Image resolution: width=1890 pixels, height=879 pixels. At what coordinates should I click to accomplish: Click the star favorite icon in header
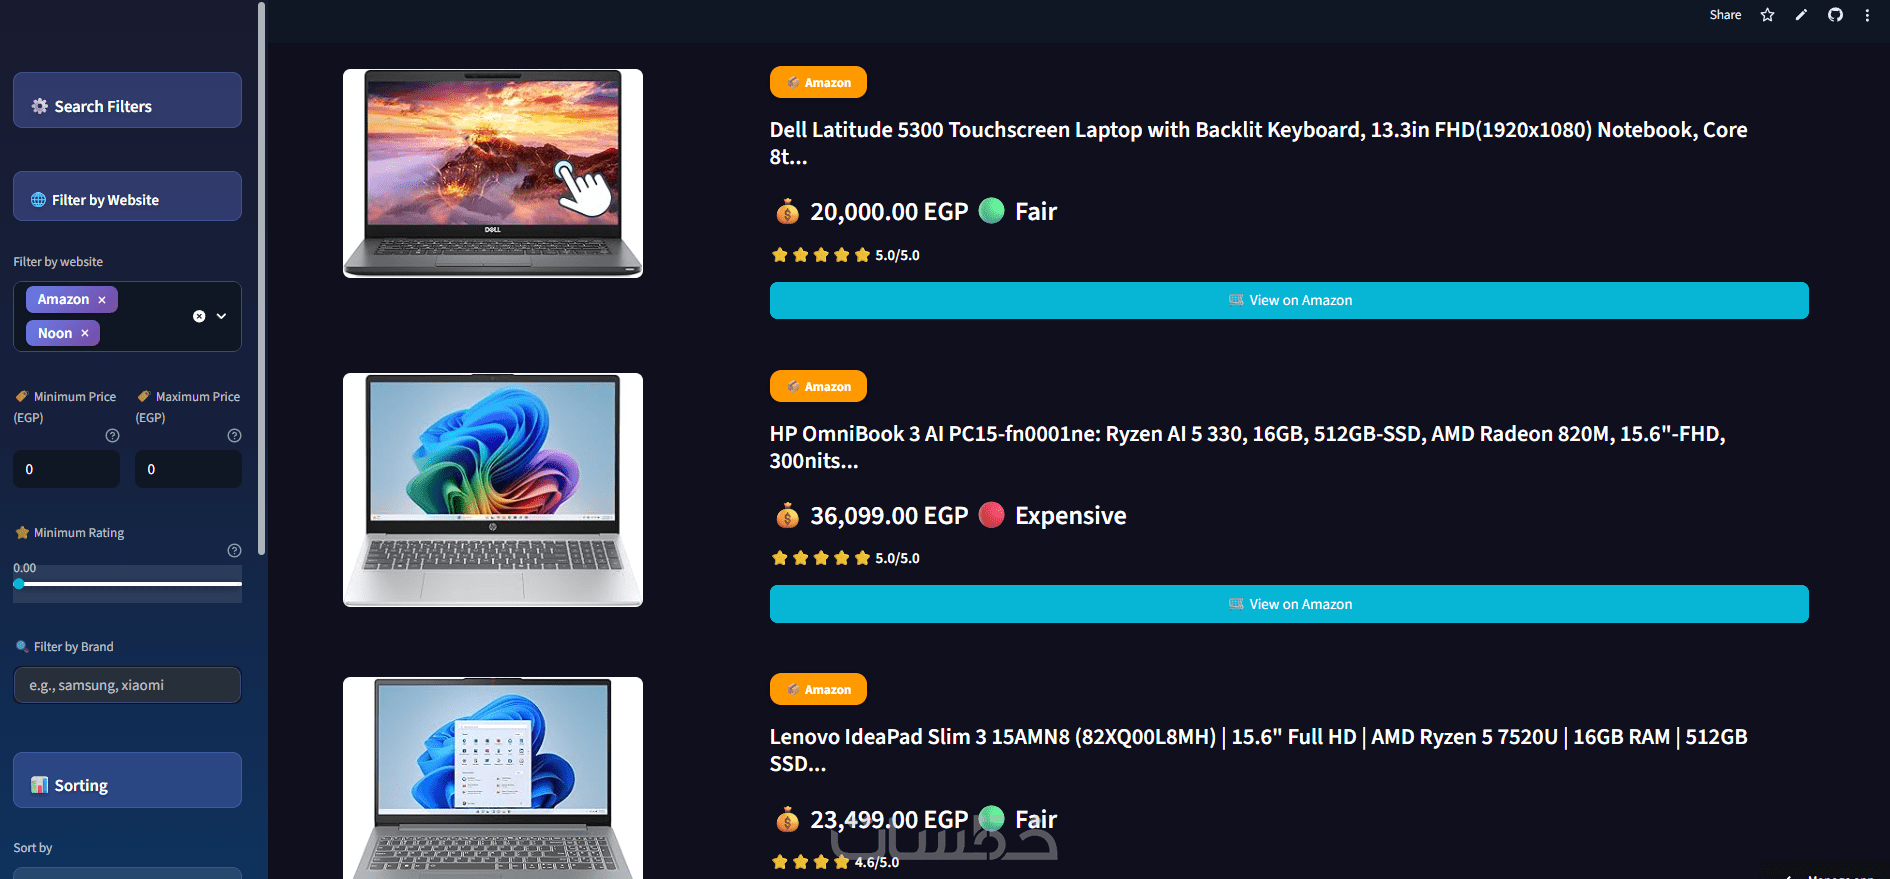point(1767,15)
